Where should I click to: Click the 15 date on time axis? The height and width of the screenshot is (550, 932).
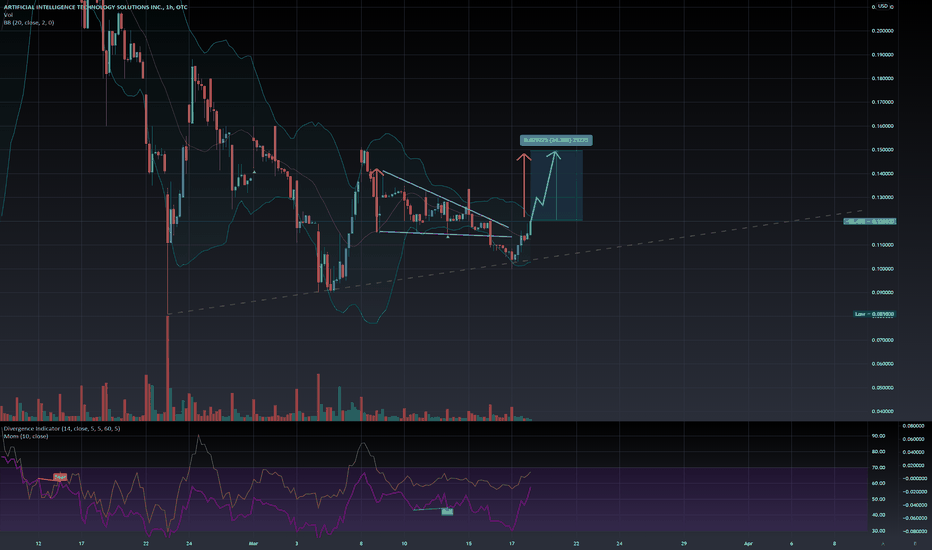click(469, 543)
